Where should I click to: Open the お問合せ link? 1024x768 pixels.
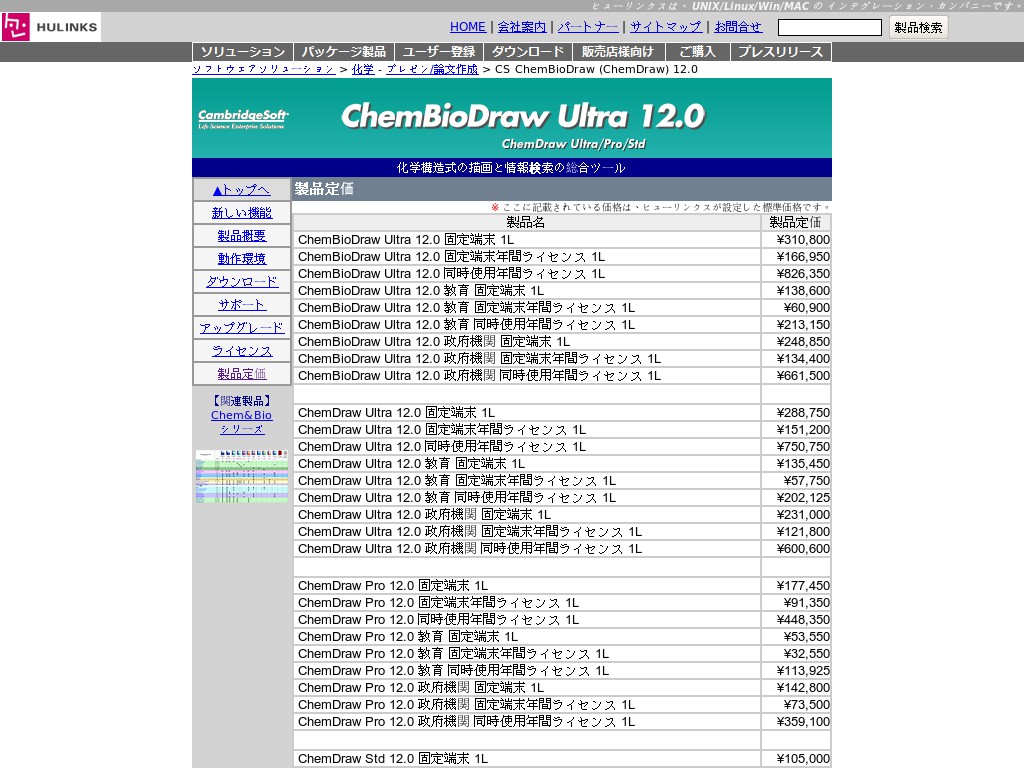(x=738, y=27)
